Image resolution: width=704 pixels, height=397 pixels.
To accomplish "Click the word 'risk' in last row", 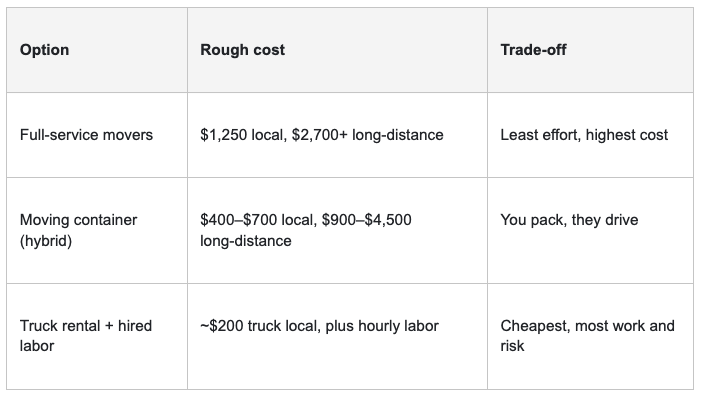I will click(512, 346).
